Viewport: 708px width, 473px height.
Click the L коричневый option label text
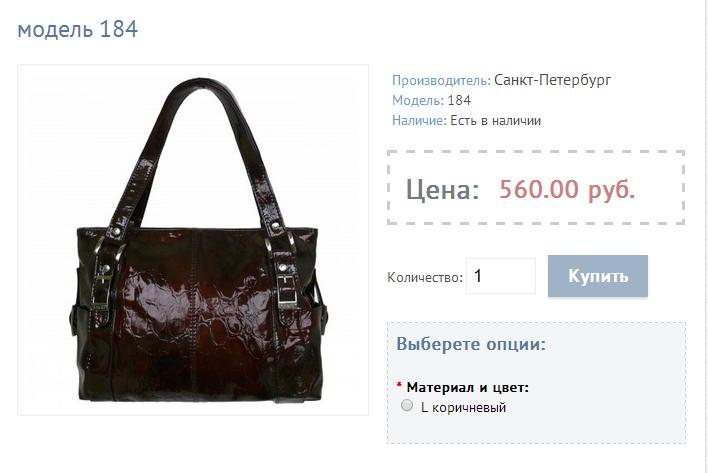pyautogui.click(x=463, y=408)
